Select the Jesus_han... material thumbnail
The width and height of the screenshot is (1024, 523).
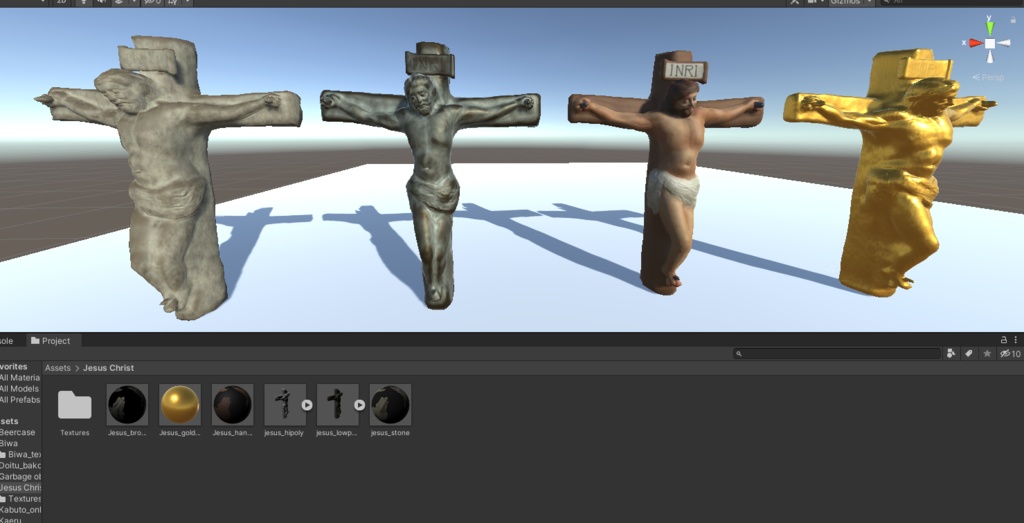[x=232, y=405]
